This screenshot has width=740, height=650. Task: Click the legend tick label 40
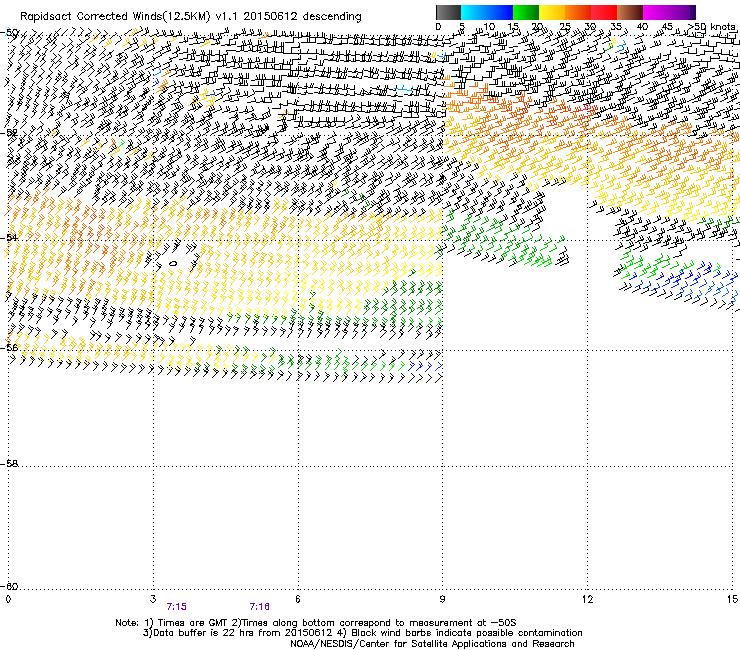pyautogui.click(x=642, y=26)
